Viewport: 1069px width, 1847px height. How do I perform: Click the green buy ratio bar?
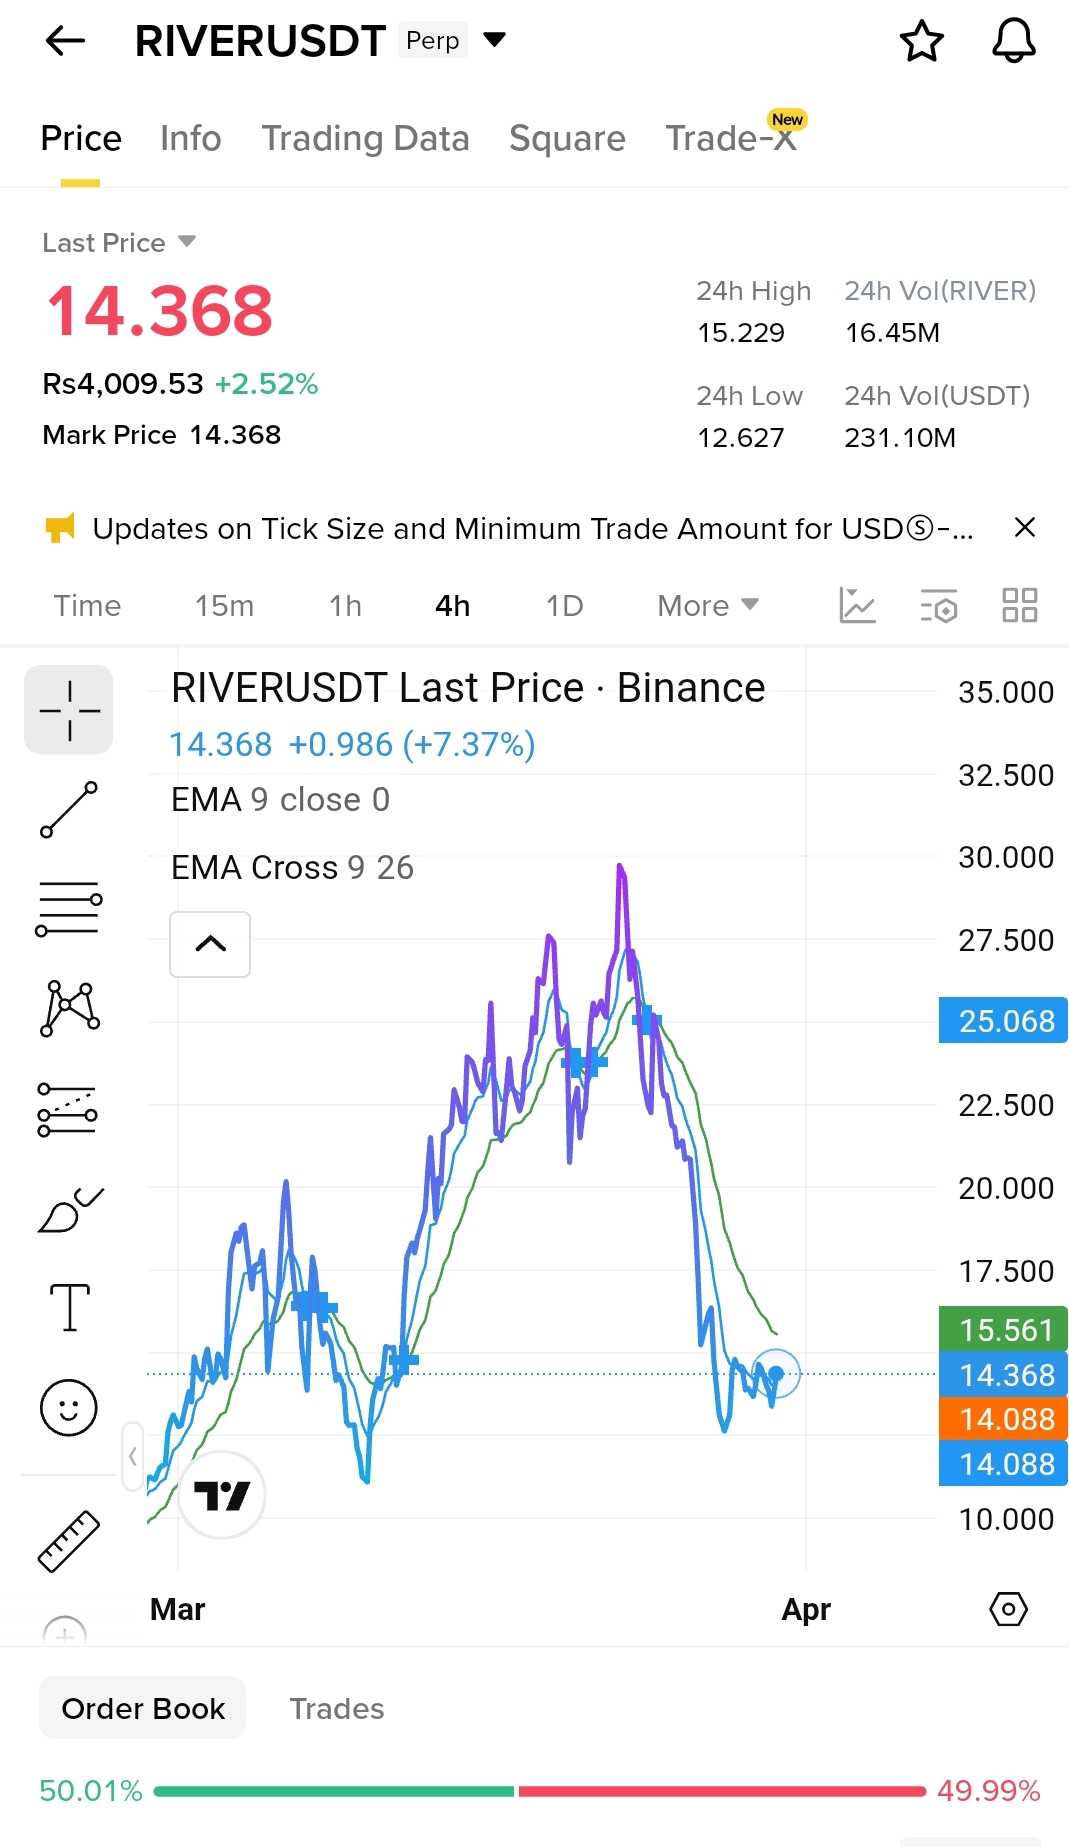[x=334, y=1791]
